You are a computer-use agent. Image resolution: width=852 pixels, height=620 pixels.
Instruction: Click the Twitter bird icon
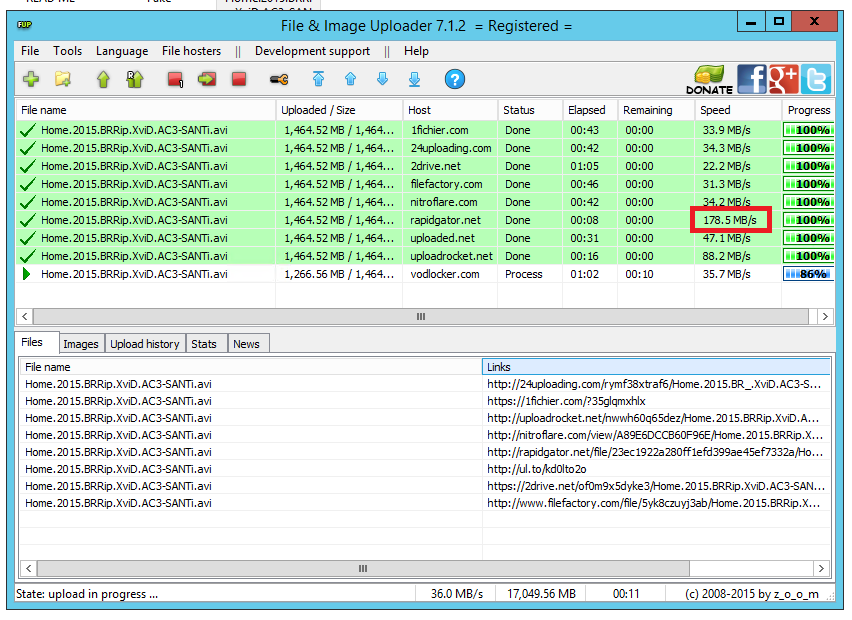tap(816, 79)
